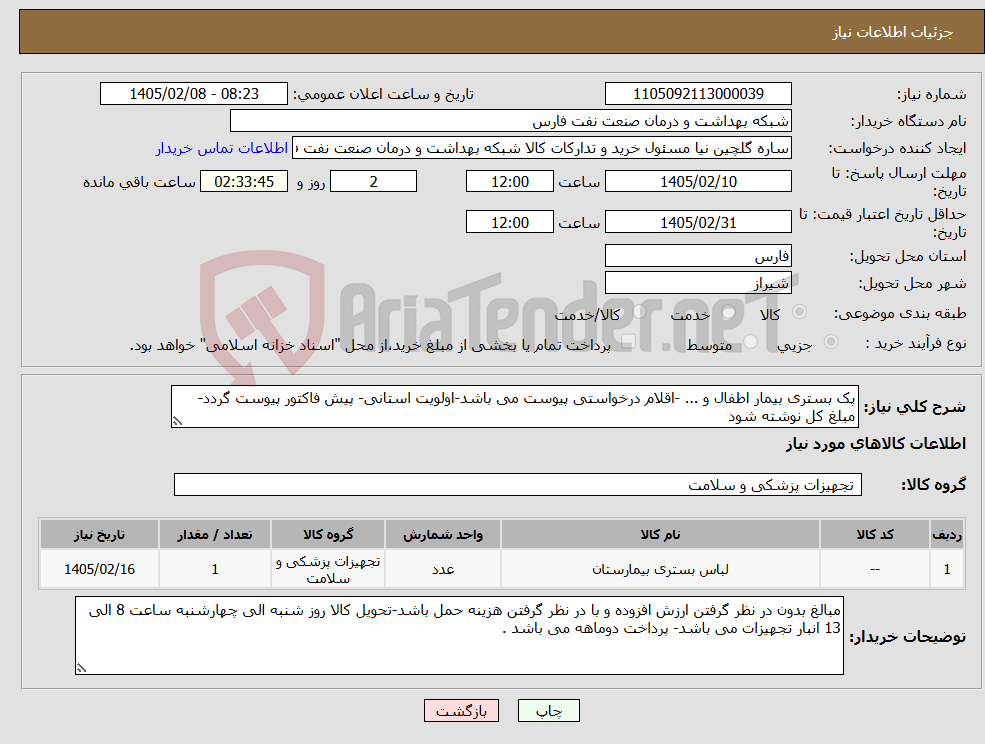Click the buyer organization name field

(511, 121)
